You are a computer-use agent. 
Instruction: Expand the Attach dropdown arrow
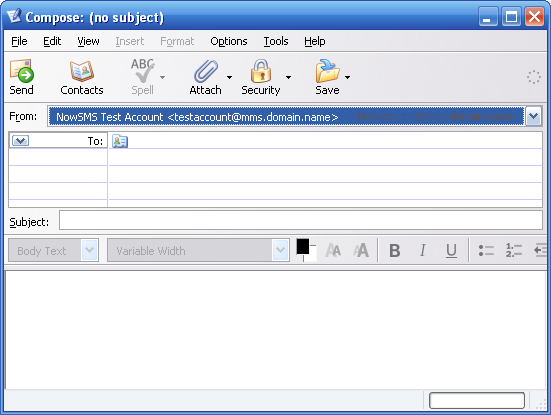click(x=229, y=77)
